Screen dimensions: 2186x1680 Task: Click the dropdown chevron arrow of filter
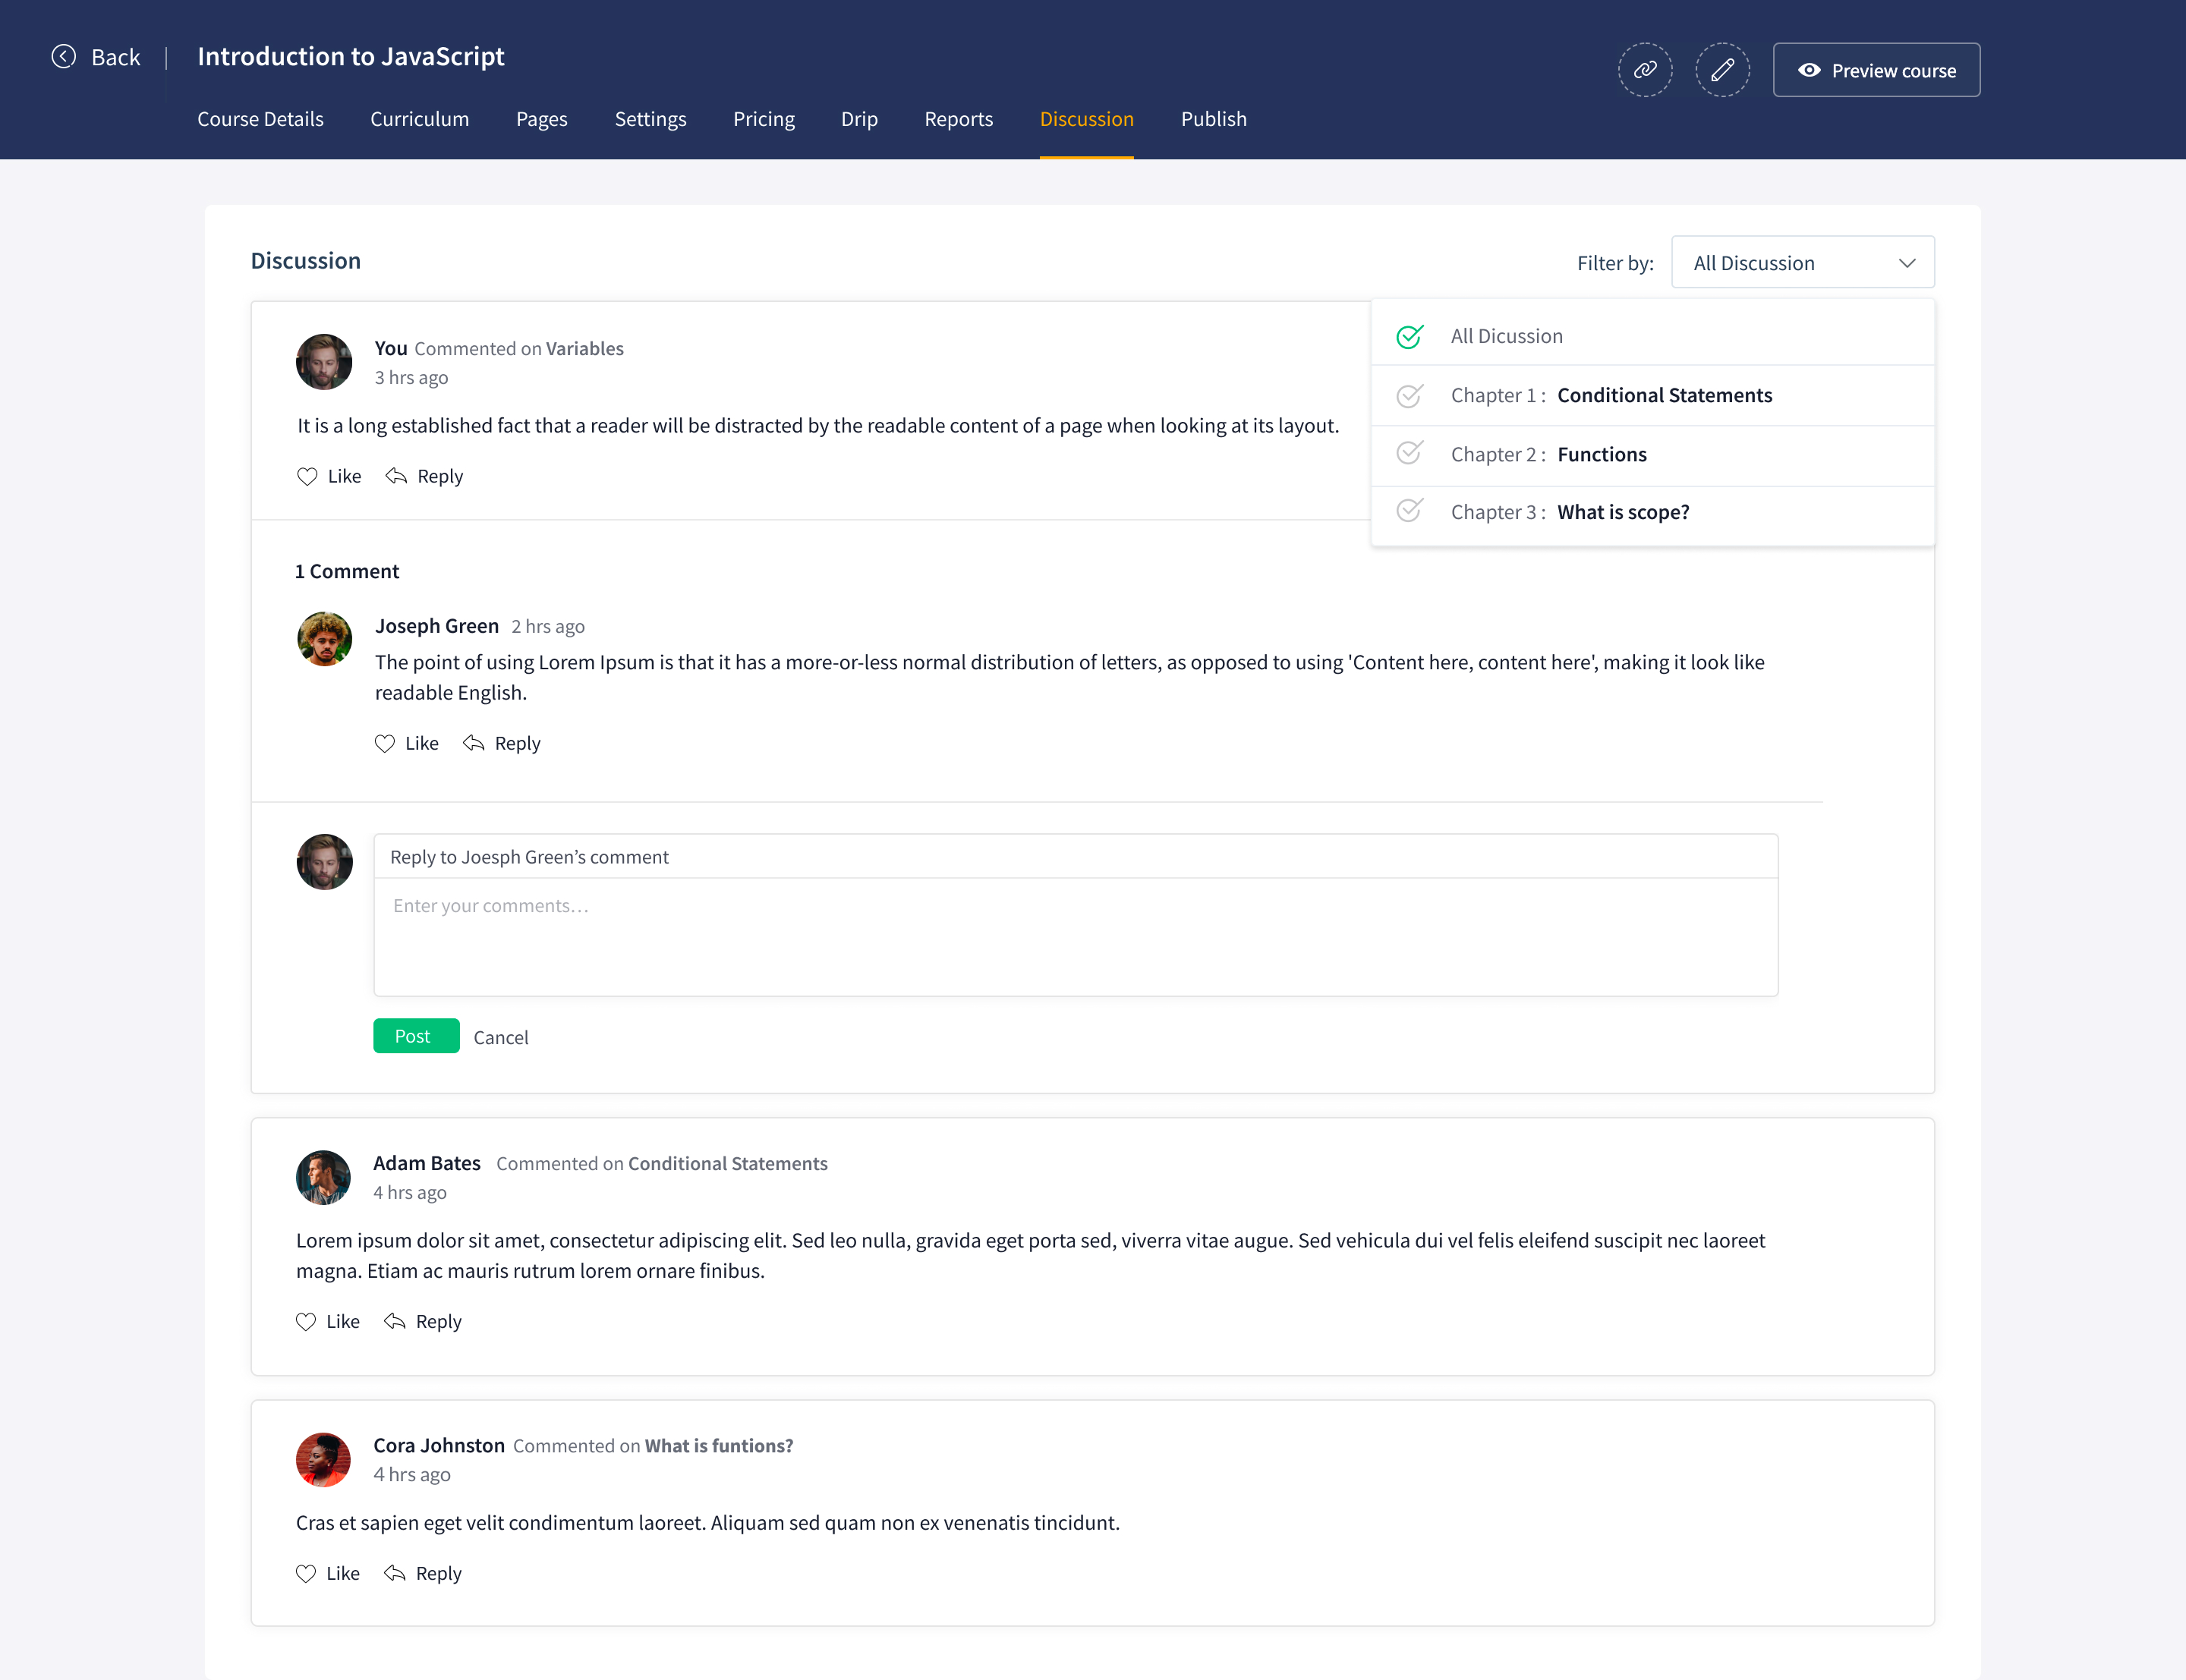point(1907,263)
